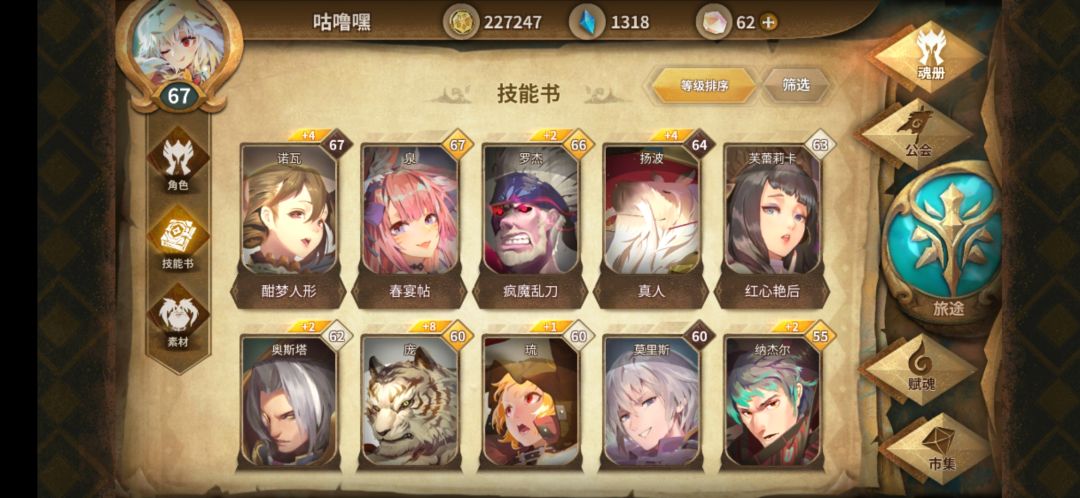Select the 罗杰 疯魔乱刀 card
This screenshot has height=498, width=1080.
point(531,220)
